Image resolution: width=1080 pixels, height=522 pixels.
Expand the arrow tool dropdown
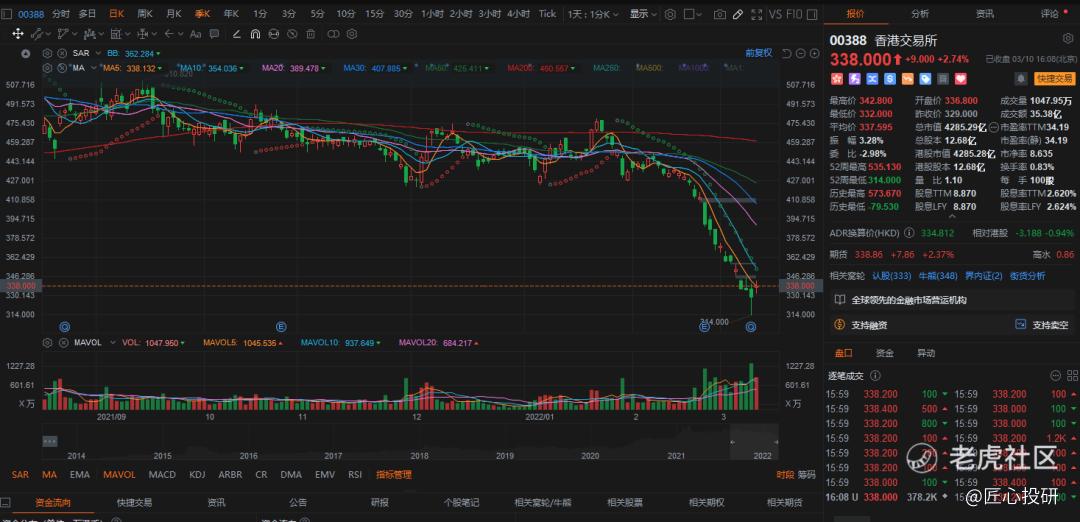click(x=179, y=33)
